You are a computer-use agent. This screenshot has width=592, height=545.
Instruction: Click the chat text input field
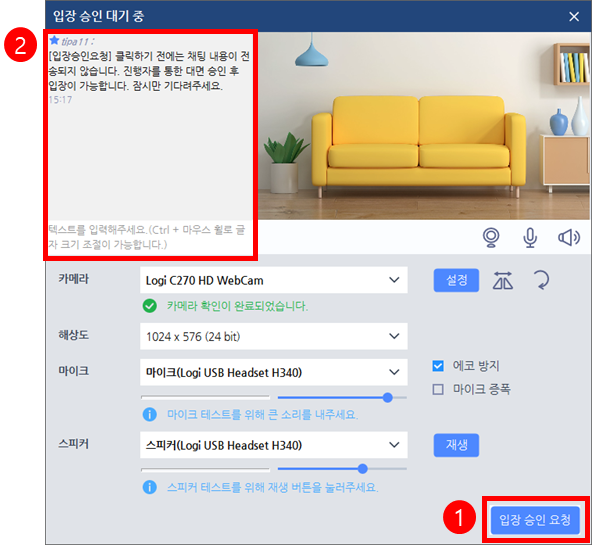150,237
